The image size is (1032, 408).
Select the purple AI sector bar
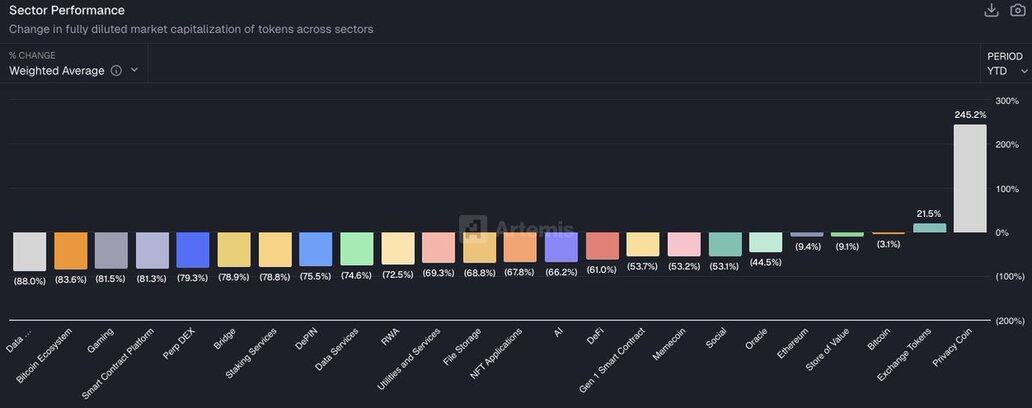tap(561, 247)
